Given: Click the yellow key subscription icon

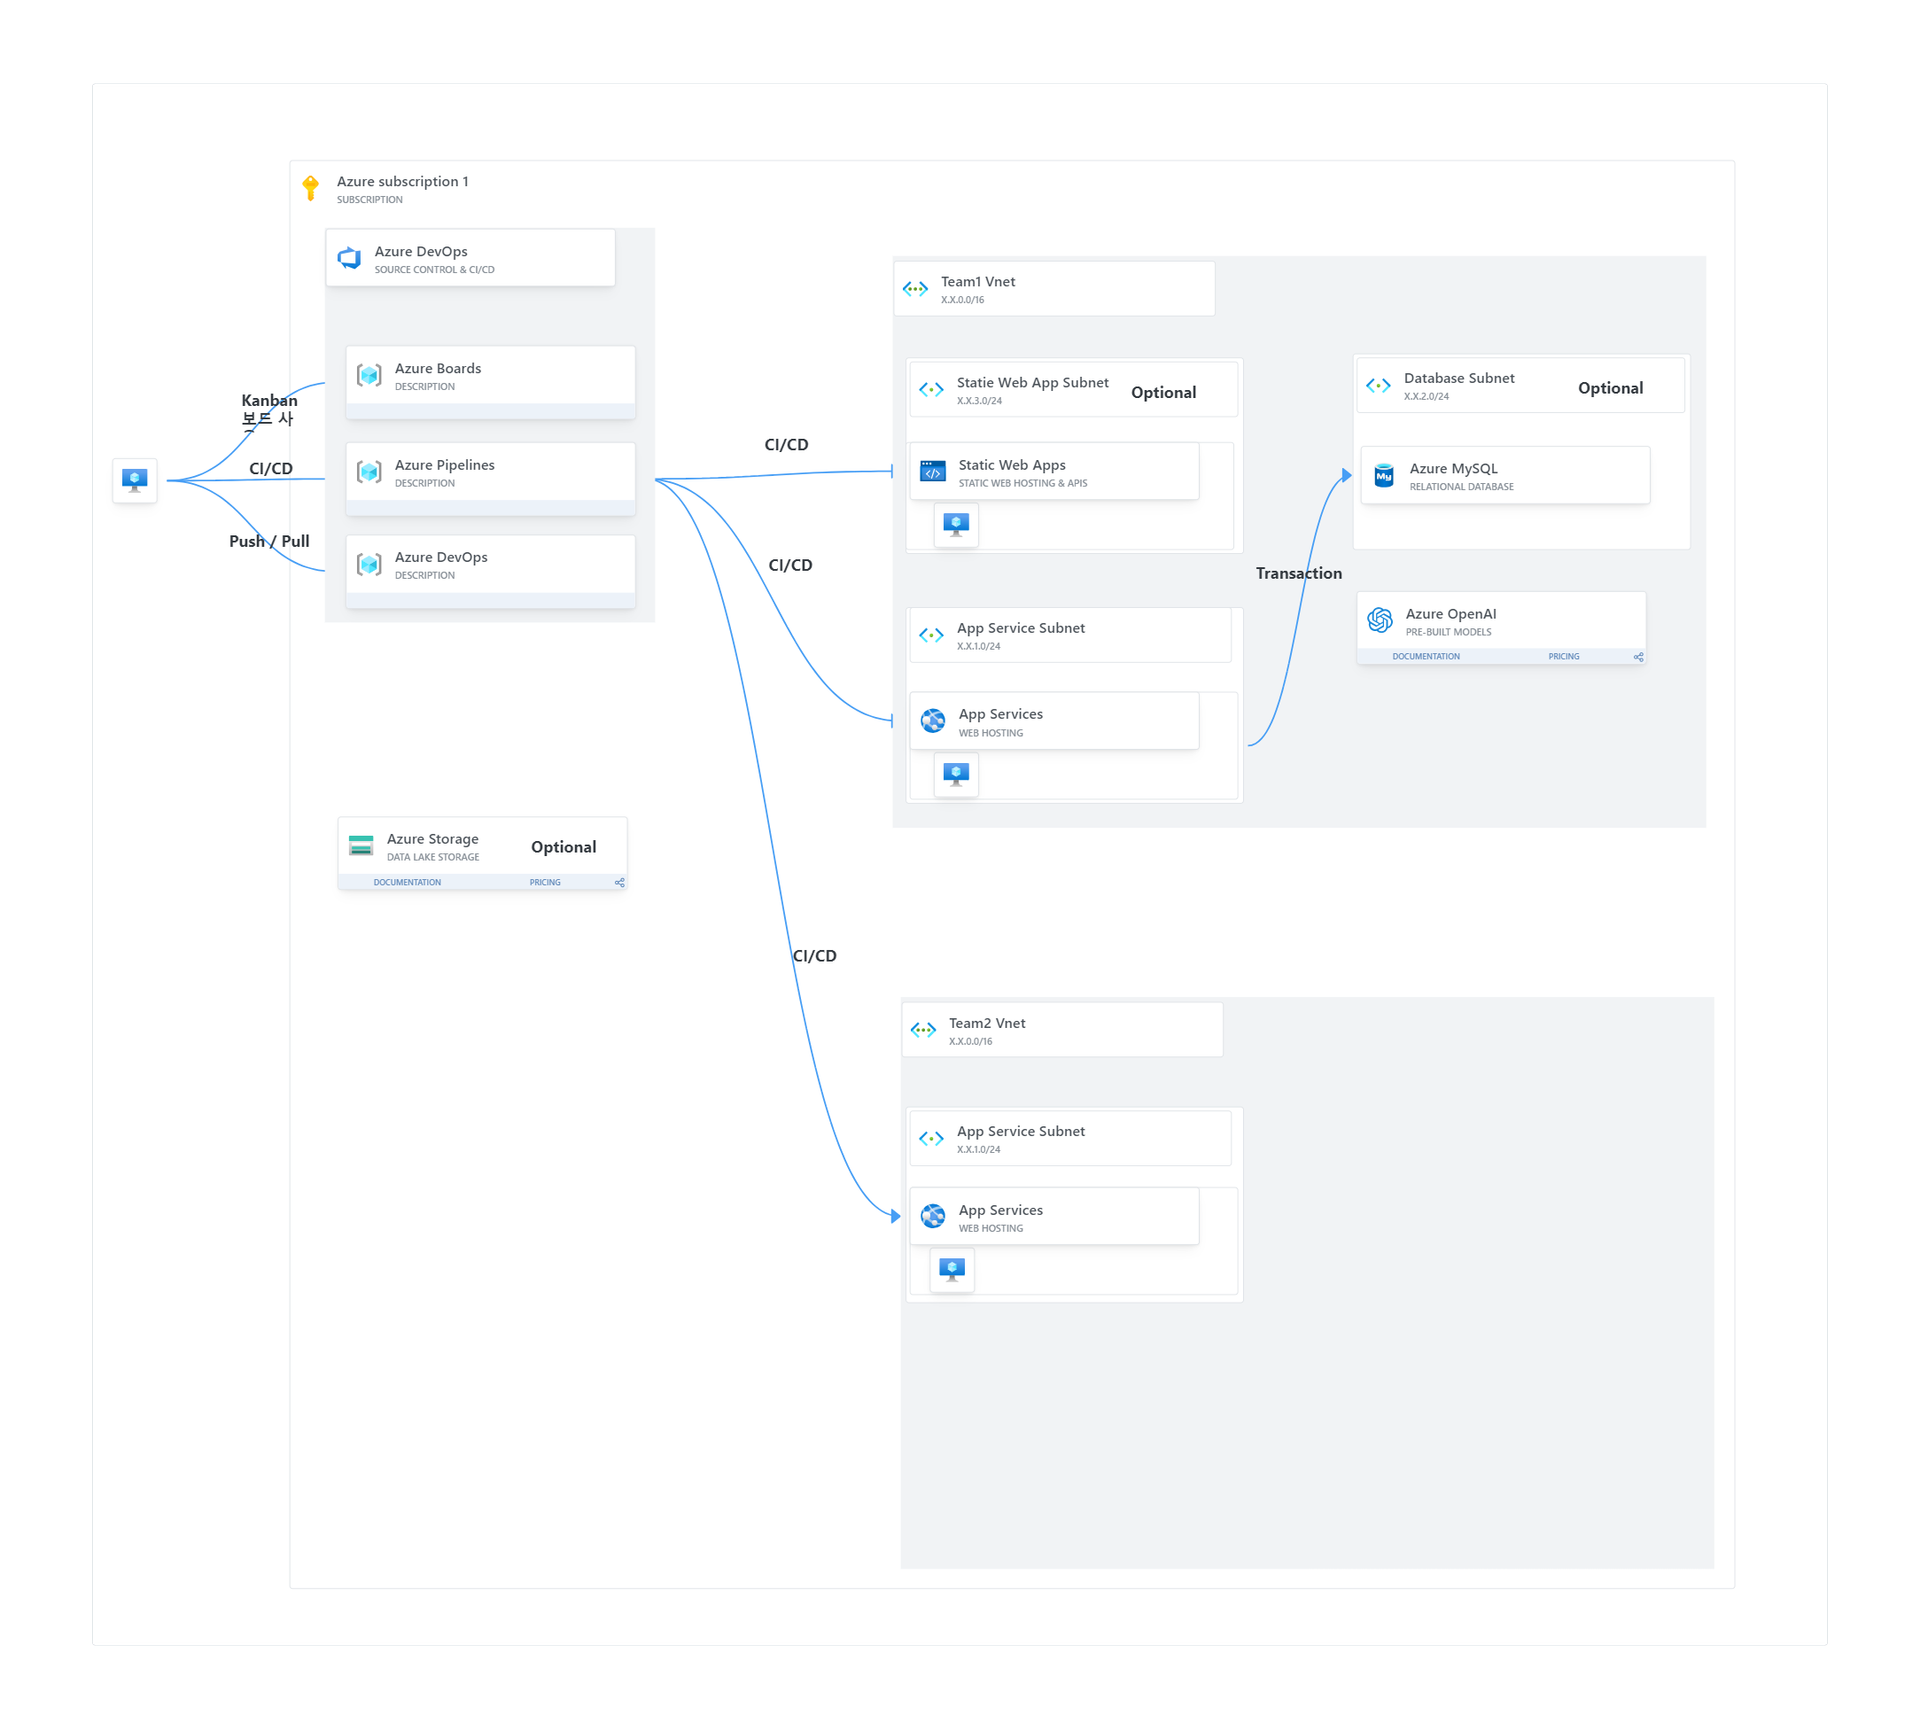Looking at the screenshot, I should pyautogui.click(x=311, y=188).
